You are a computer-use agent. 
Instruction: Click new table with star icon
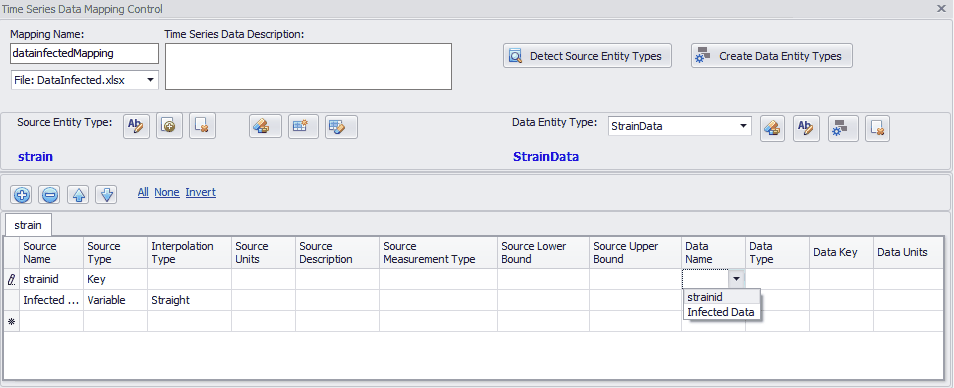[x=303, y=126]
